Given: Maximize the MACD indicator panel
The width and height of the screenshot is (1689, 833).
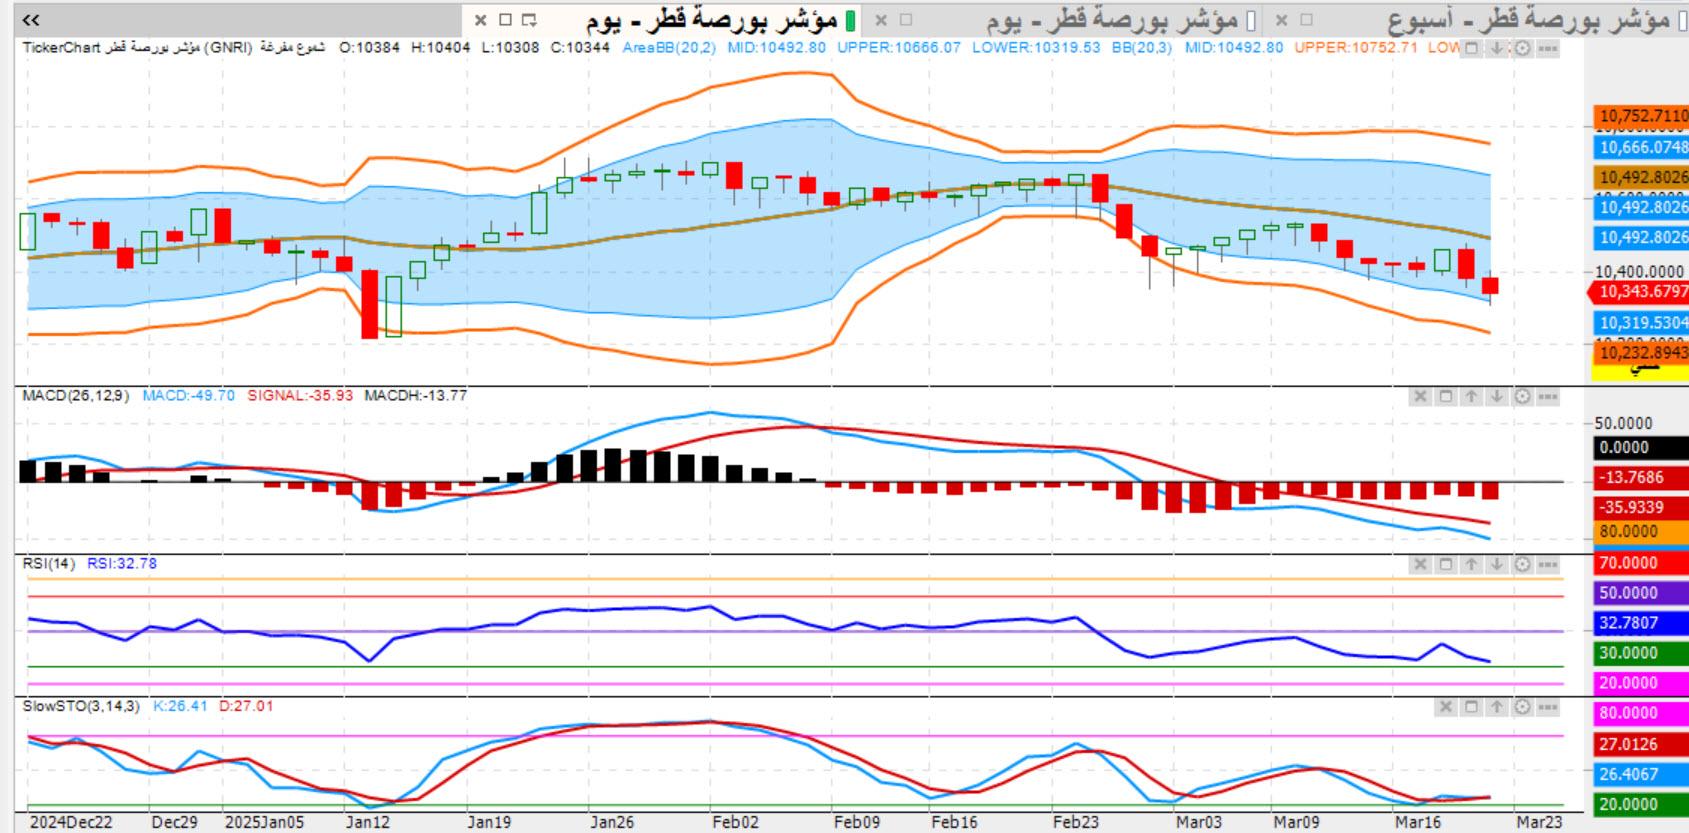Looking at the screenshot, I should click(1445, 396).
